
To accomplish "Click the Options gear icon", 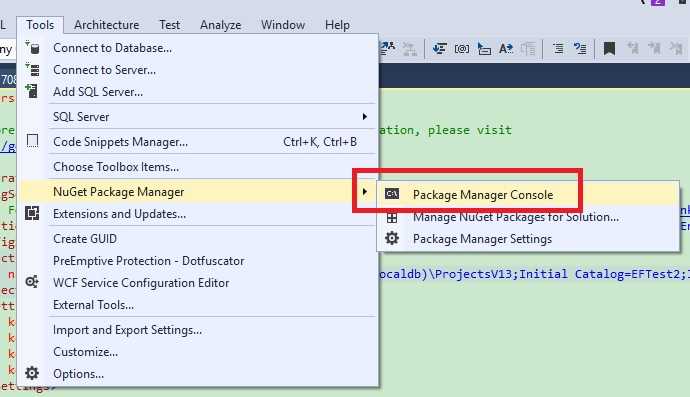I will (x=32, y=373).
